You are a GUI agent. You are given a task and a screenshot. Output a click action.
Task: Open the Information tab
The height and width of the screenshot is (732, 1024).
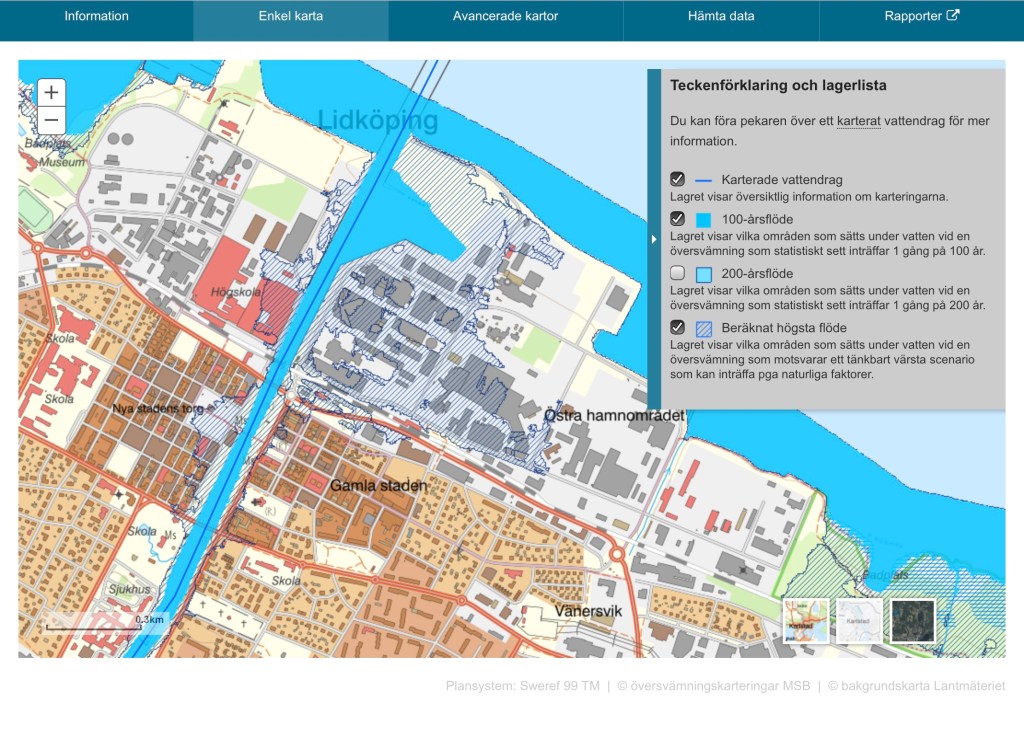97,16
